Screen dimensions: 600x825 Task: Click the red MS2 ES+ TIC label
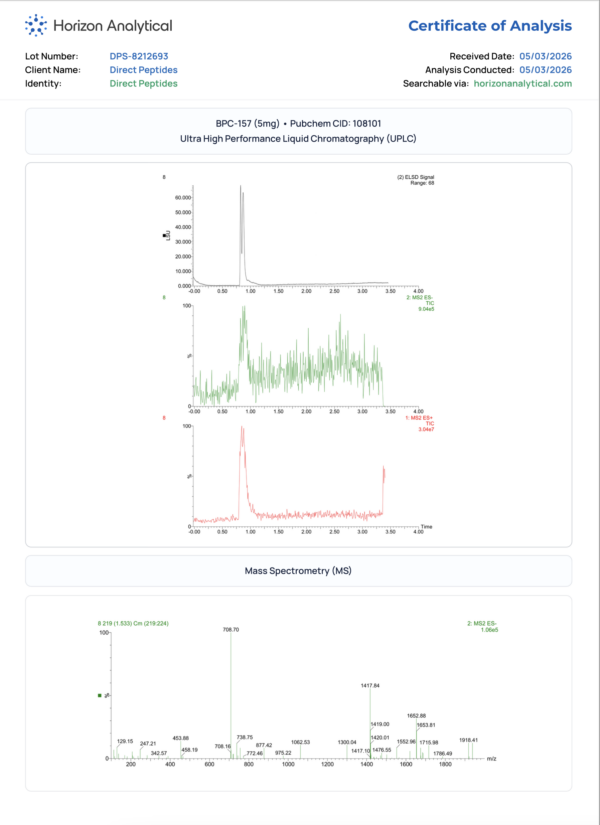(420, 424)
